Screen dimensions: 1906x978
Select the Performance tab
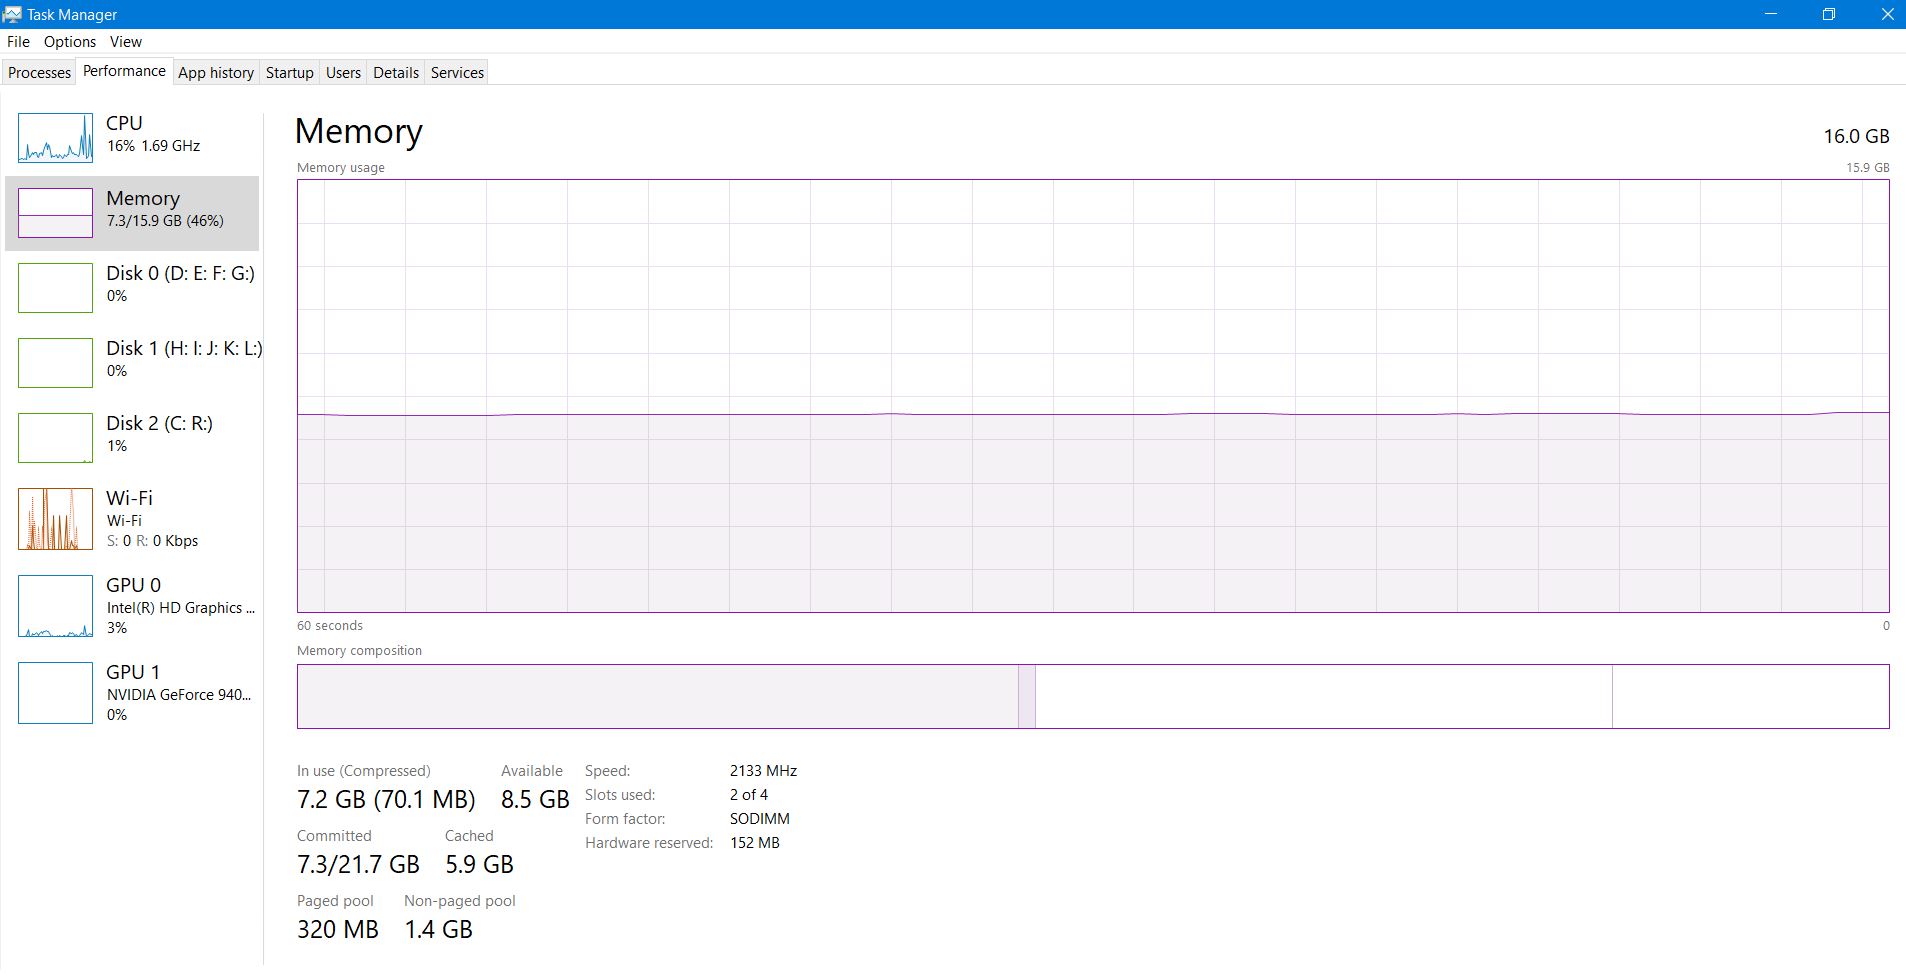click(124, 71)
